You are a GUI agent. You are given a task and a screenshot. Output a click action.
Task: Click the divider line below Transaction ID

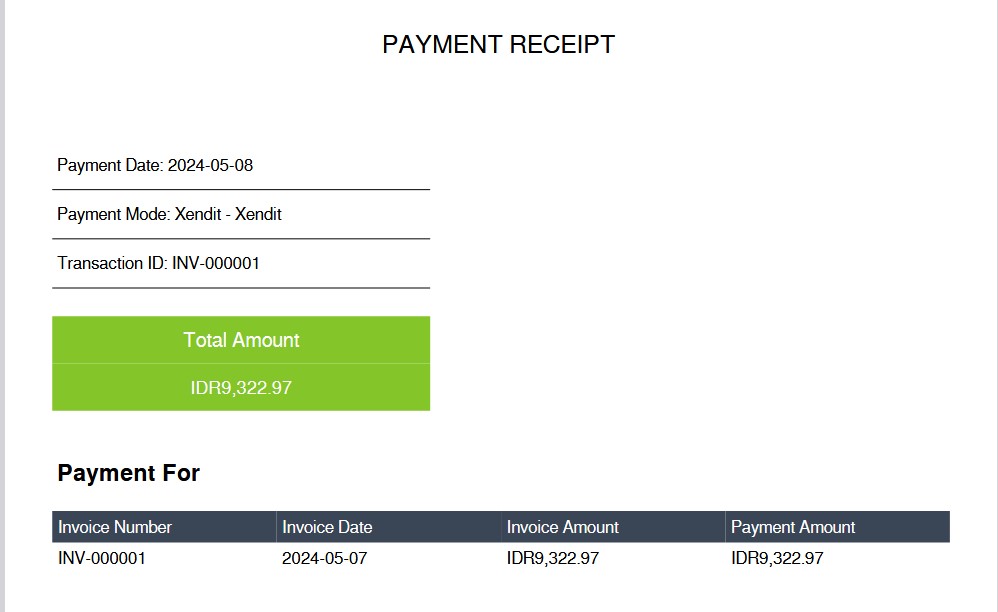click(x=241, y=288)
